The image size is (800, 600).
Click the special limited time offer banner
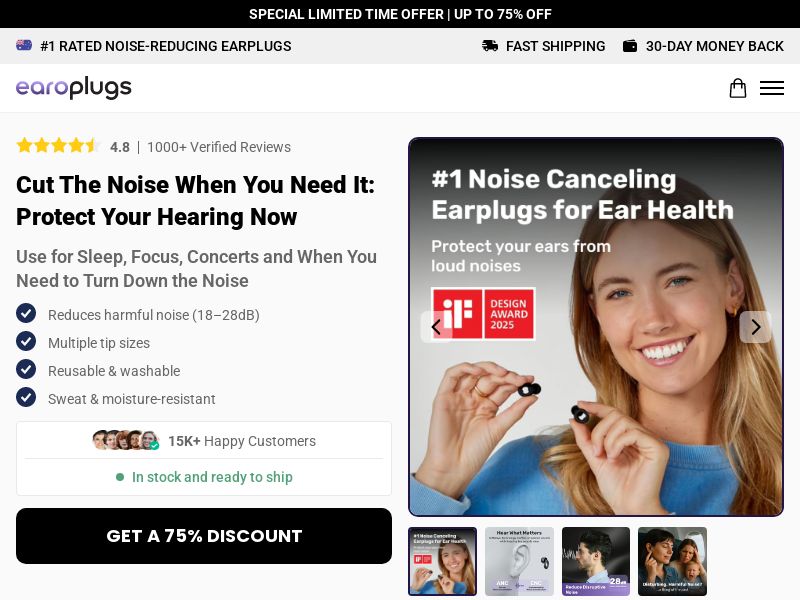400,14
